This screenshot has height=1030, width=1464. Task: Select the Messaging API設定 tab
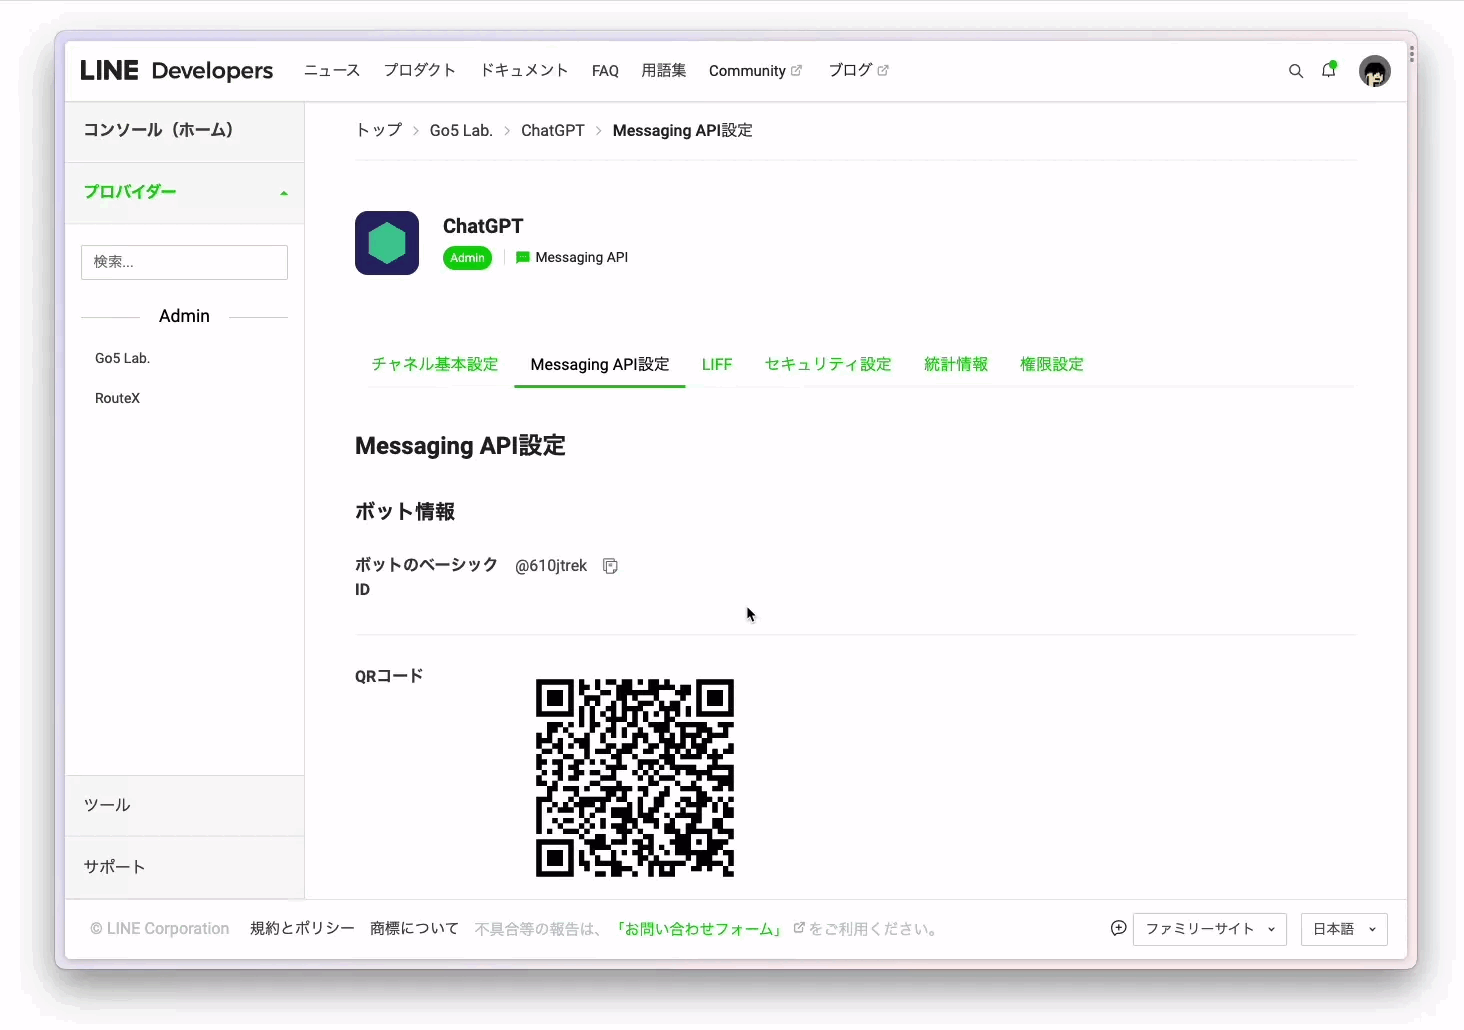(600, 364)
